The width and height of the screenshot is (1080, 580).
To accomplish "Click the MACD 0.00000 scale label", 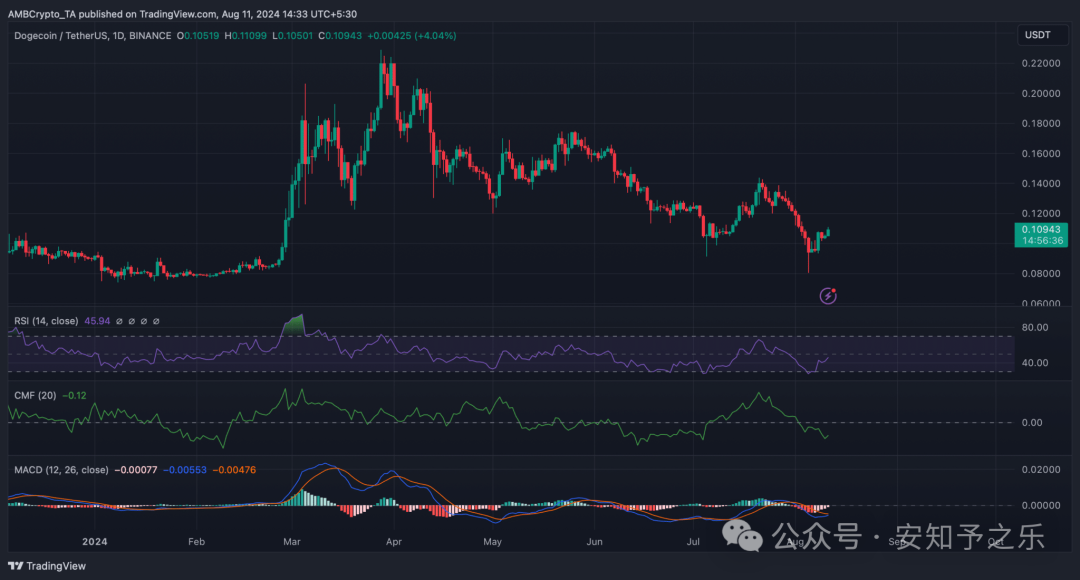I will pos(1041,505).
